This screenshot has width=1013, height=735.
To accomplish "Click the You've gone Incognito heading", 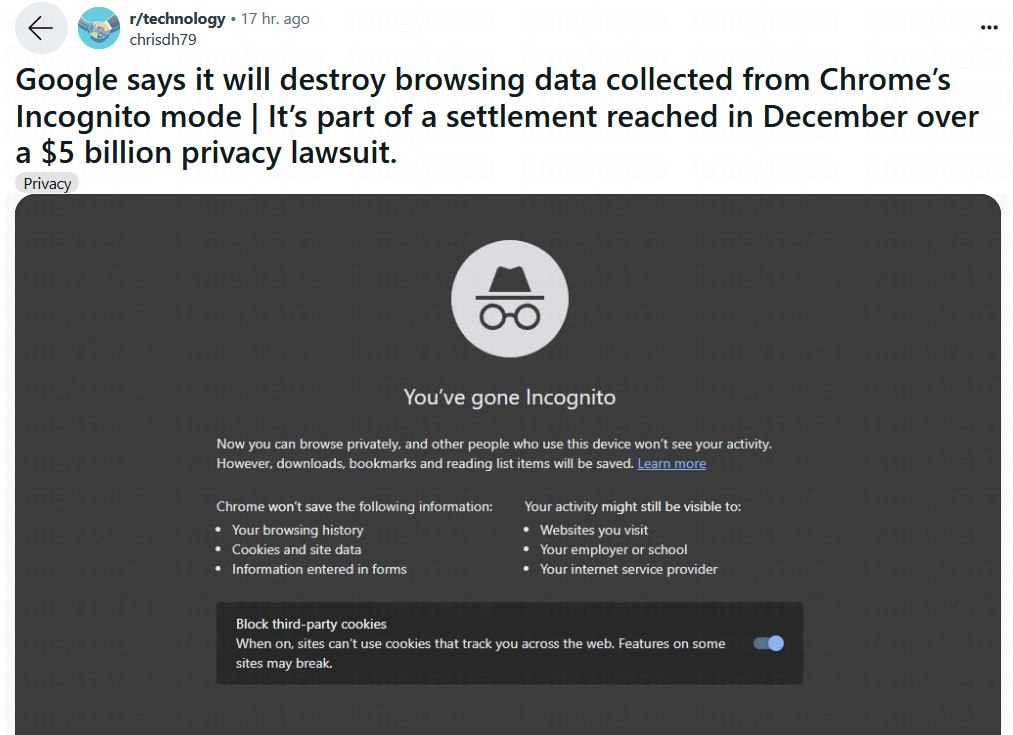I will tap(509, 397).
